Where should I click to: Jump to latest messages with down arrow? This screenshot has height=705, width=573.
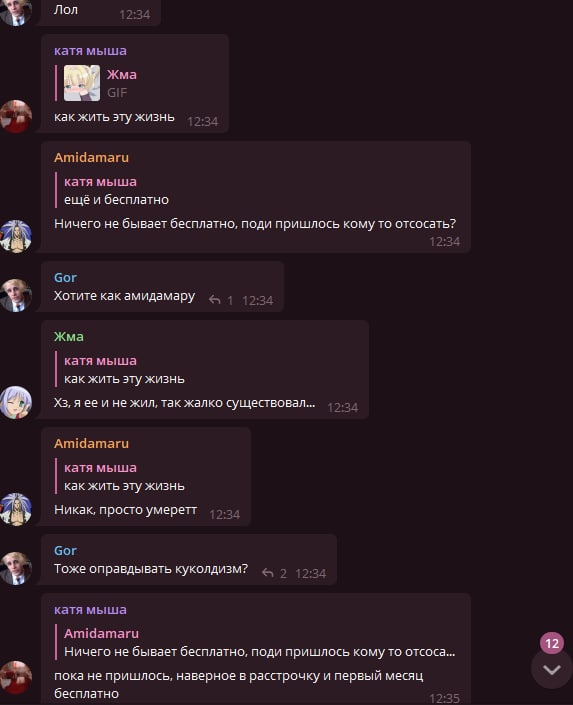click(x=551, y=669)
